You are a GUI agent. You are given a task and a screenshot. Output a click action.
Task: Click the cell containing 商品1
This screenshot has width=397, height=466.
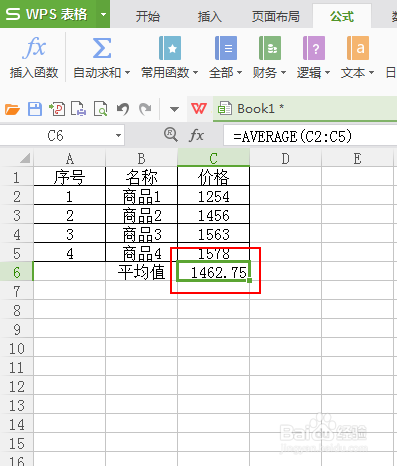(141, 196)
